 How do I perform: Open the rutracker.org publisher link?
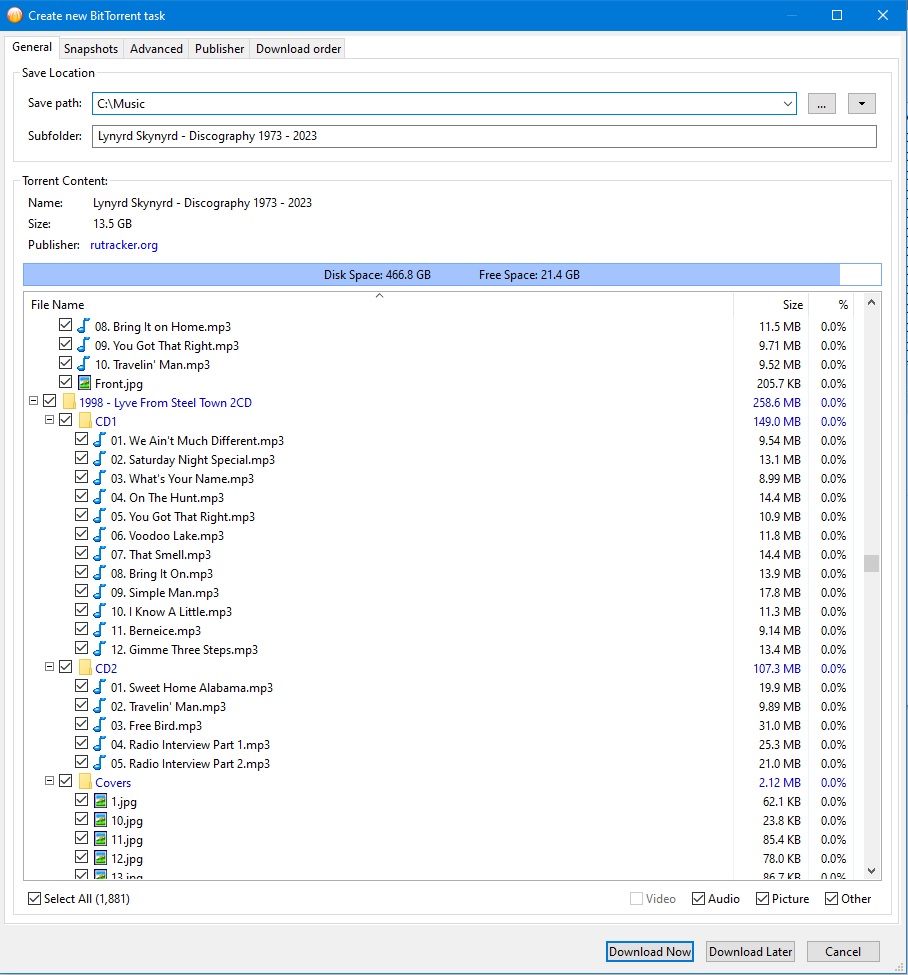point(124,245)
